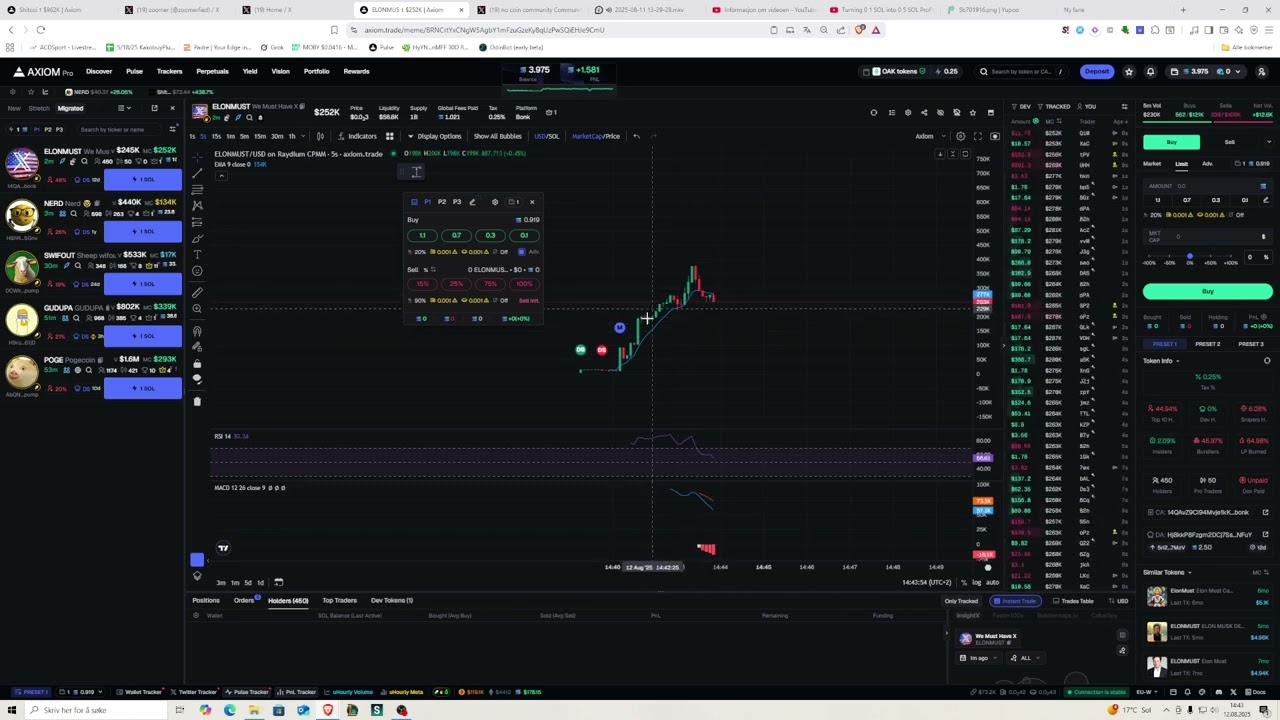This screenshot has height=720, width=1280.
Task: Select the text annotation tool
Action: click(x=197, y=254)
